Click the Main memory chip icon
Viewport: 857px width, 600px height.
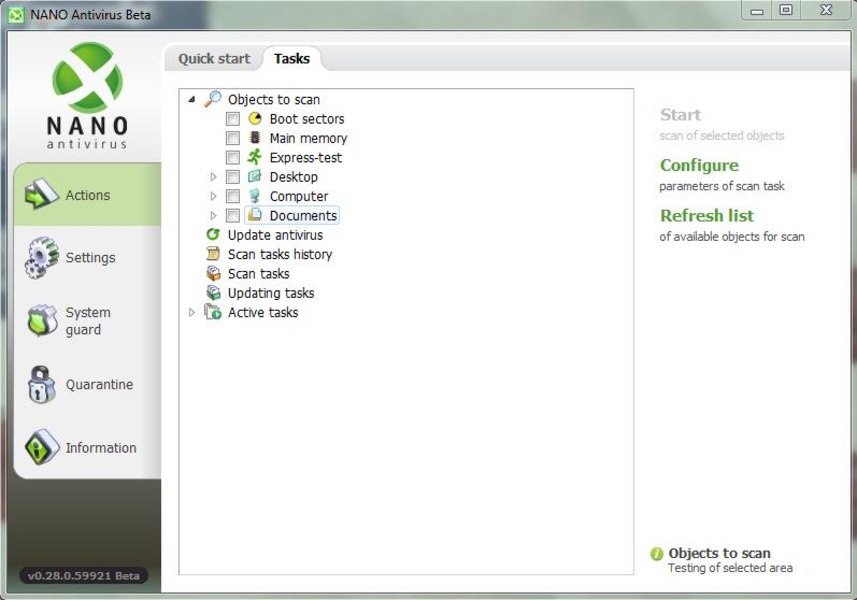(255, 138)
